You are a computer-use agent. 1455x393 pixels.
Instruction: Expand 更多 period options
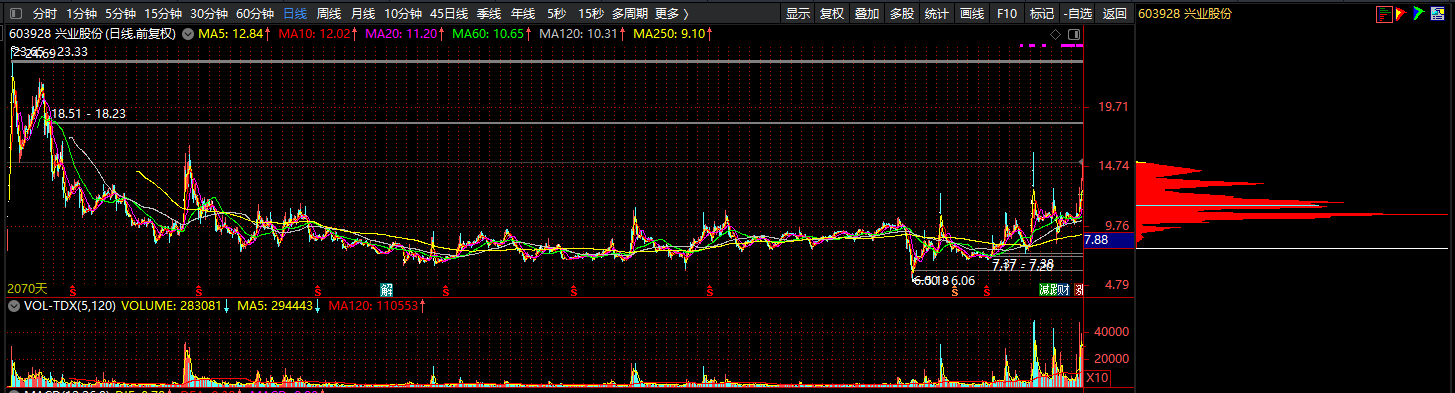pos(672,14)
